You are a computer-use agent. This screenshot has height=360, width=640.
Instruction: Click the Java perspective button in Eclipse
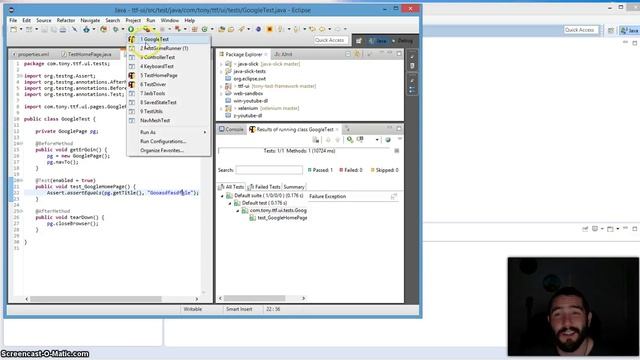(378, 41)
